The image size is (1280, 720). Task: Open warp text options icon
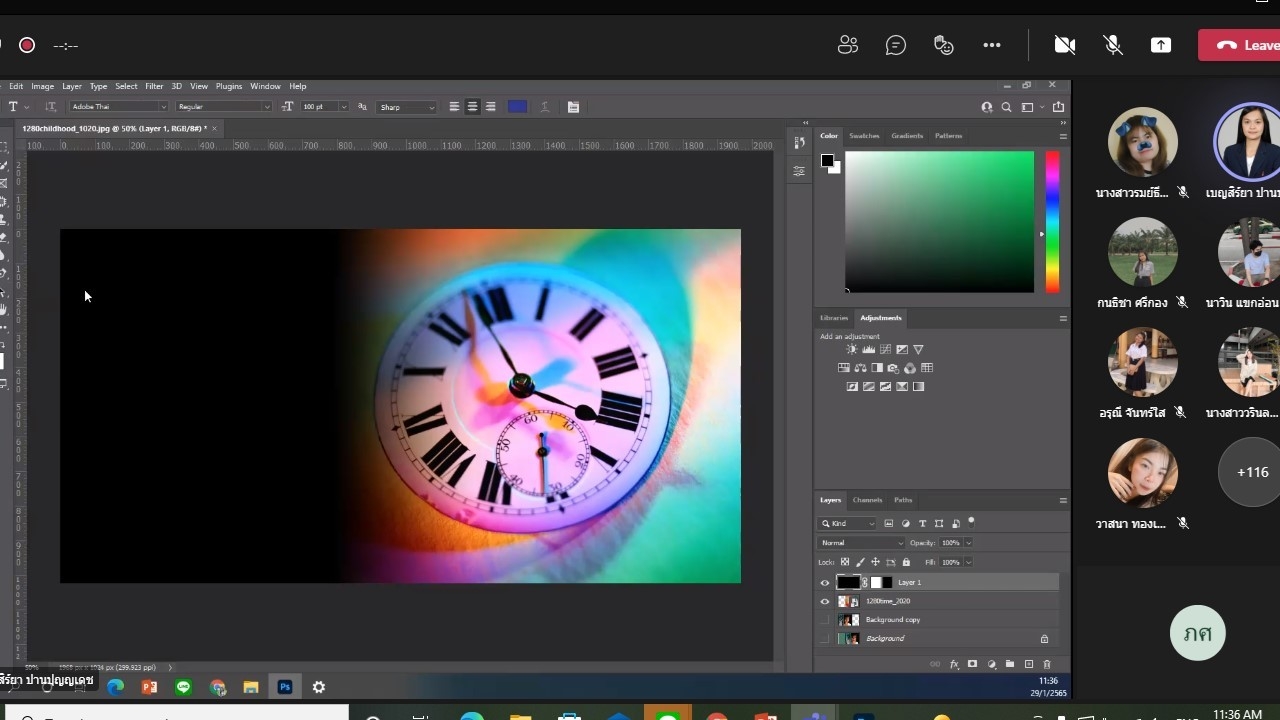click(545, 107)
